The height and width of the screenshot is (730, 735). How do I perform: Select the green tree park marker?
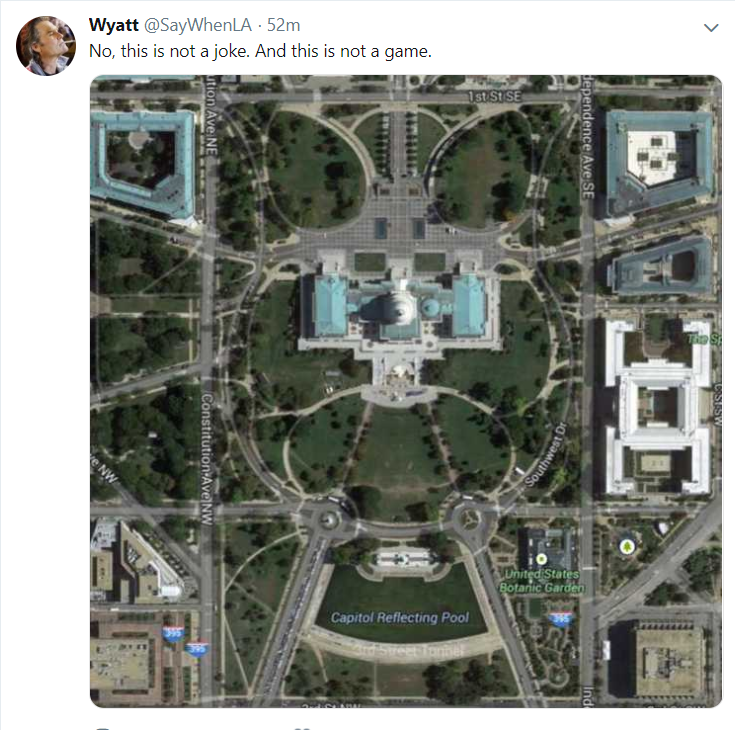pyautogui.click(x=628, y=546)
